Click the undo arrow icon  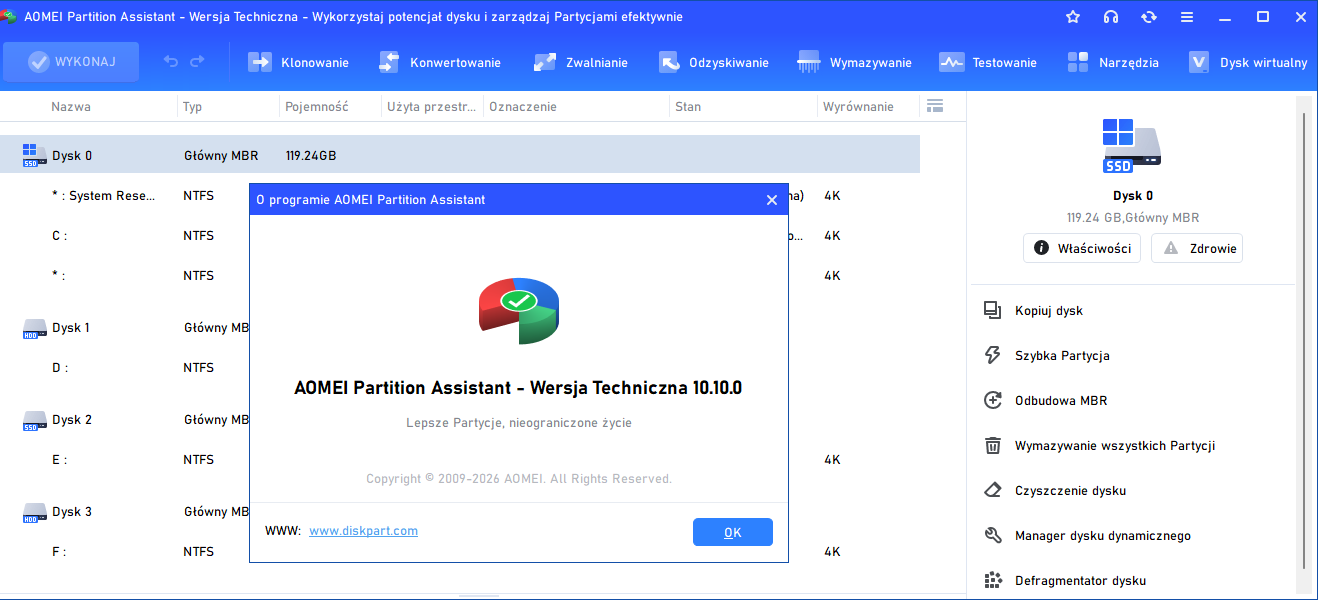171,62
